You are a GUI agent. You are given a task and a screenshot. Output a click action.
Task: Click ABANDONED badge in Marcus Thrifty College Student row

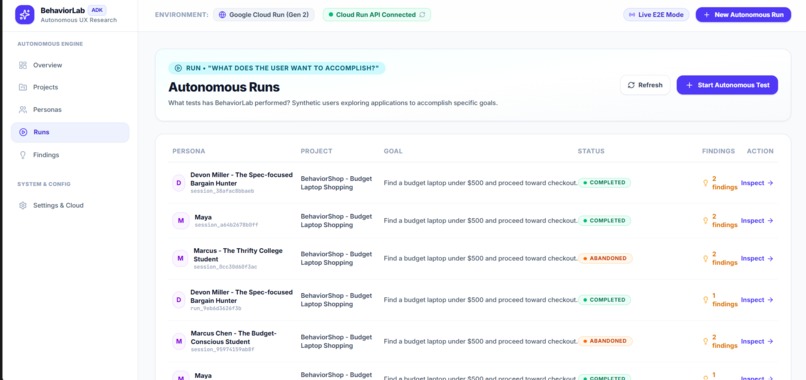pos(606,259)
